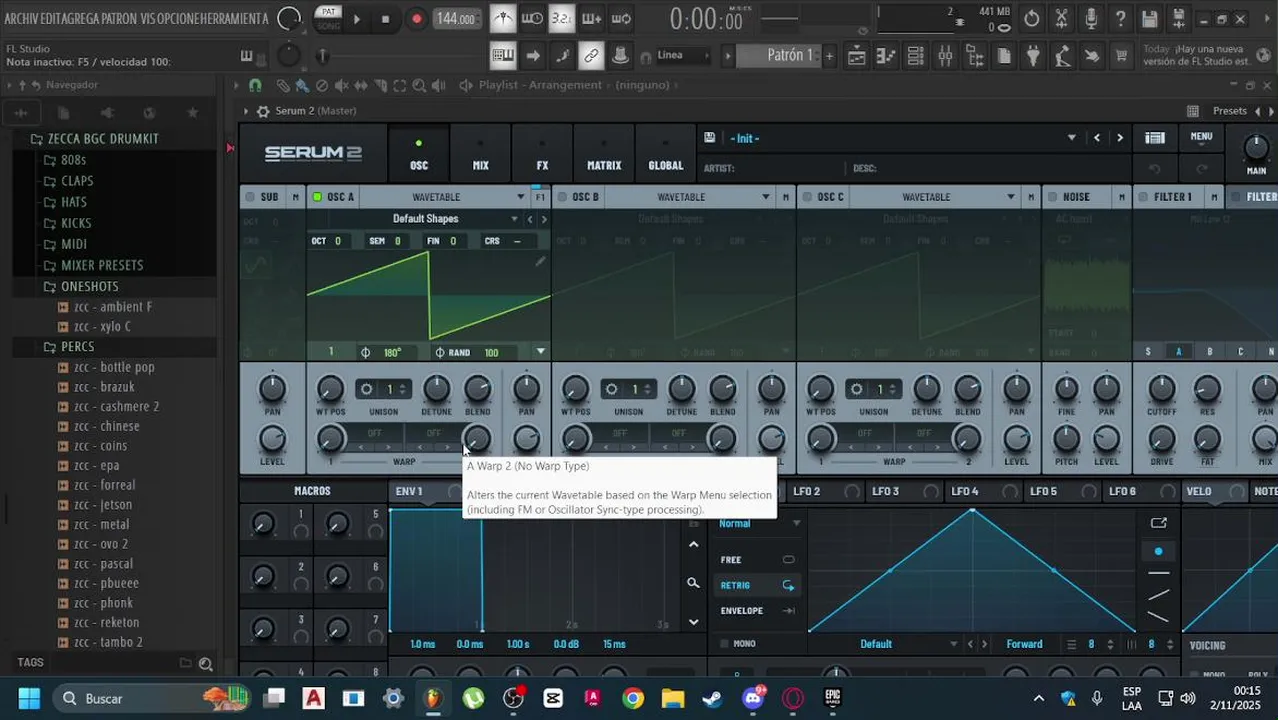
Task: Click the zoom magnifier icon in the Playlist toolbar
Action: [x=419, y=86]
